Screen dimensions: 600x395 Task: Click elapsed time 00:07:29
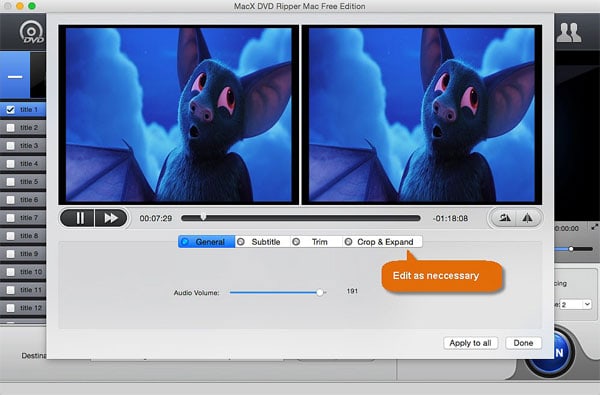click(x=156, y=218)
